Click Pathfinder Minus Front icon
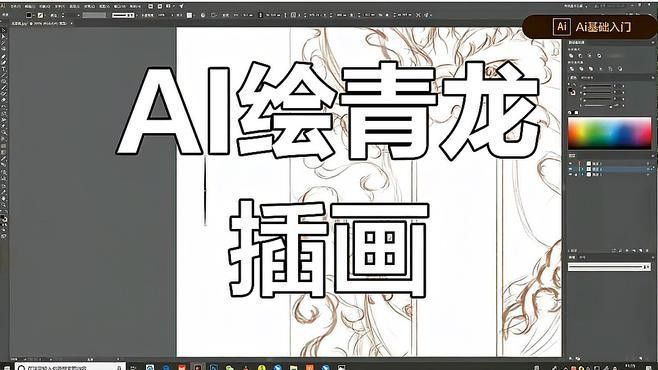 pos(580,56)
